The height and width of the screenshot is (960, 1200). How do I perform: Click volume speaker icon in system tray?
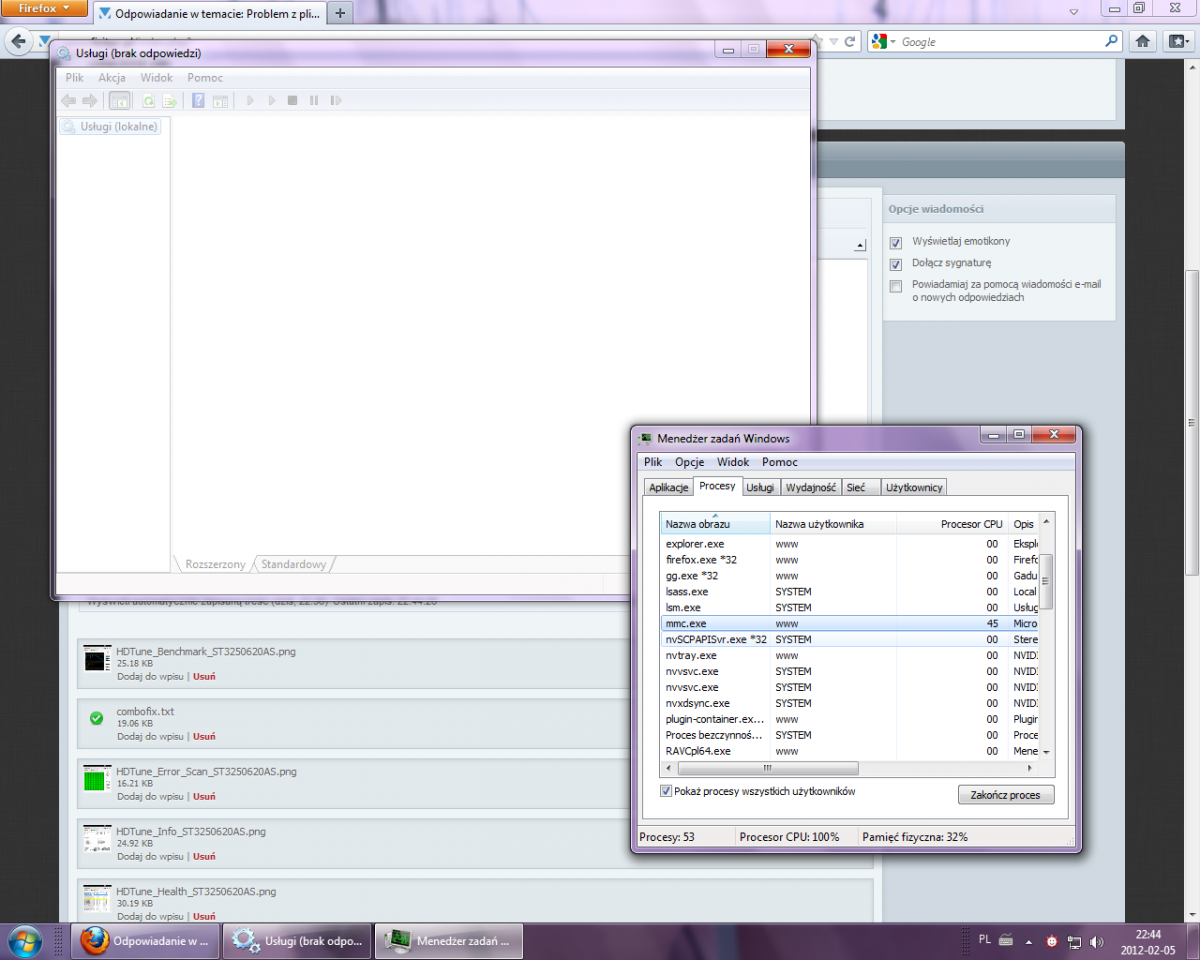pyautogui.click(x=1097, y=941)
